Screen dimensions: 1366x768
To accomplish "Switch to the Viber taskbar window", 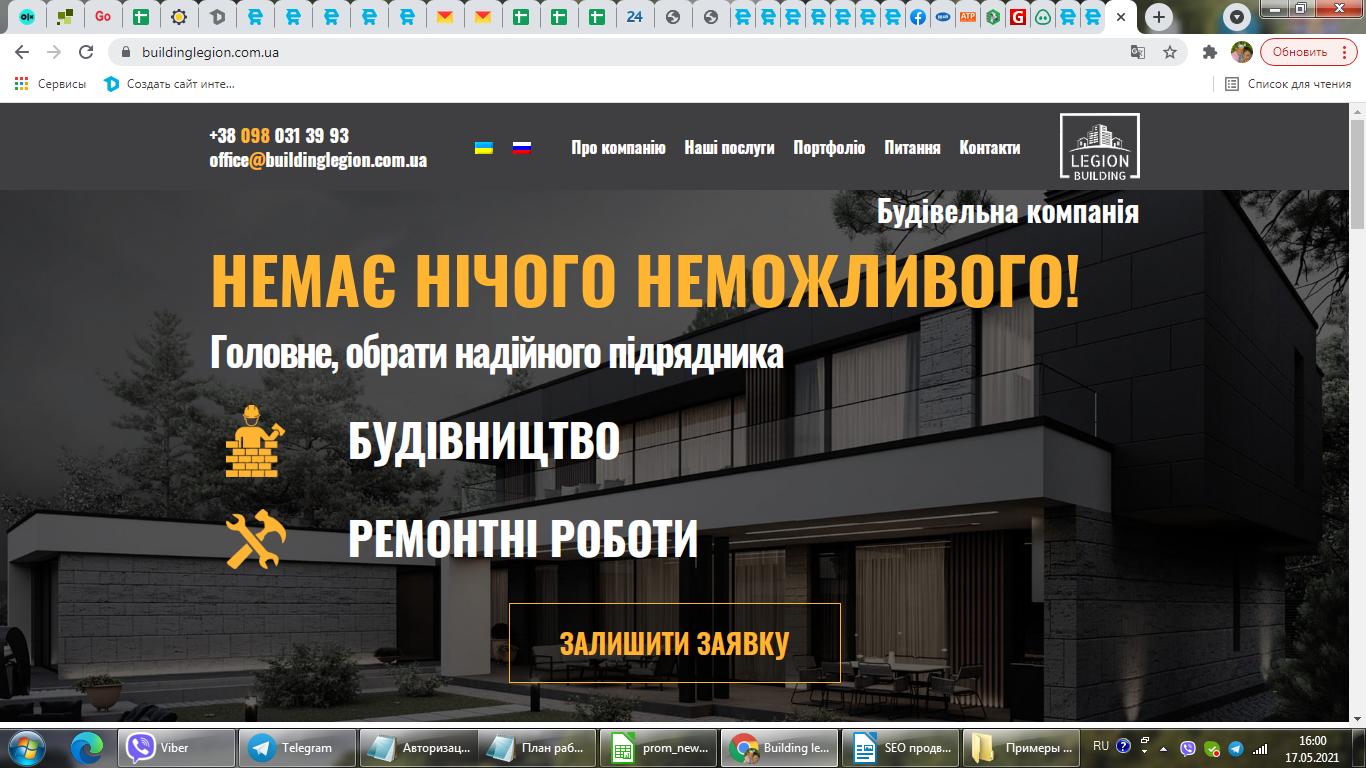I will pos(177,748).
